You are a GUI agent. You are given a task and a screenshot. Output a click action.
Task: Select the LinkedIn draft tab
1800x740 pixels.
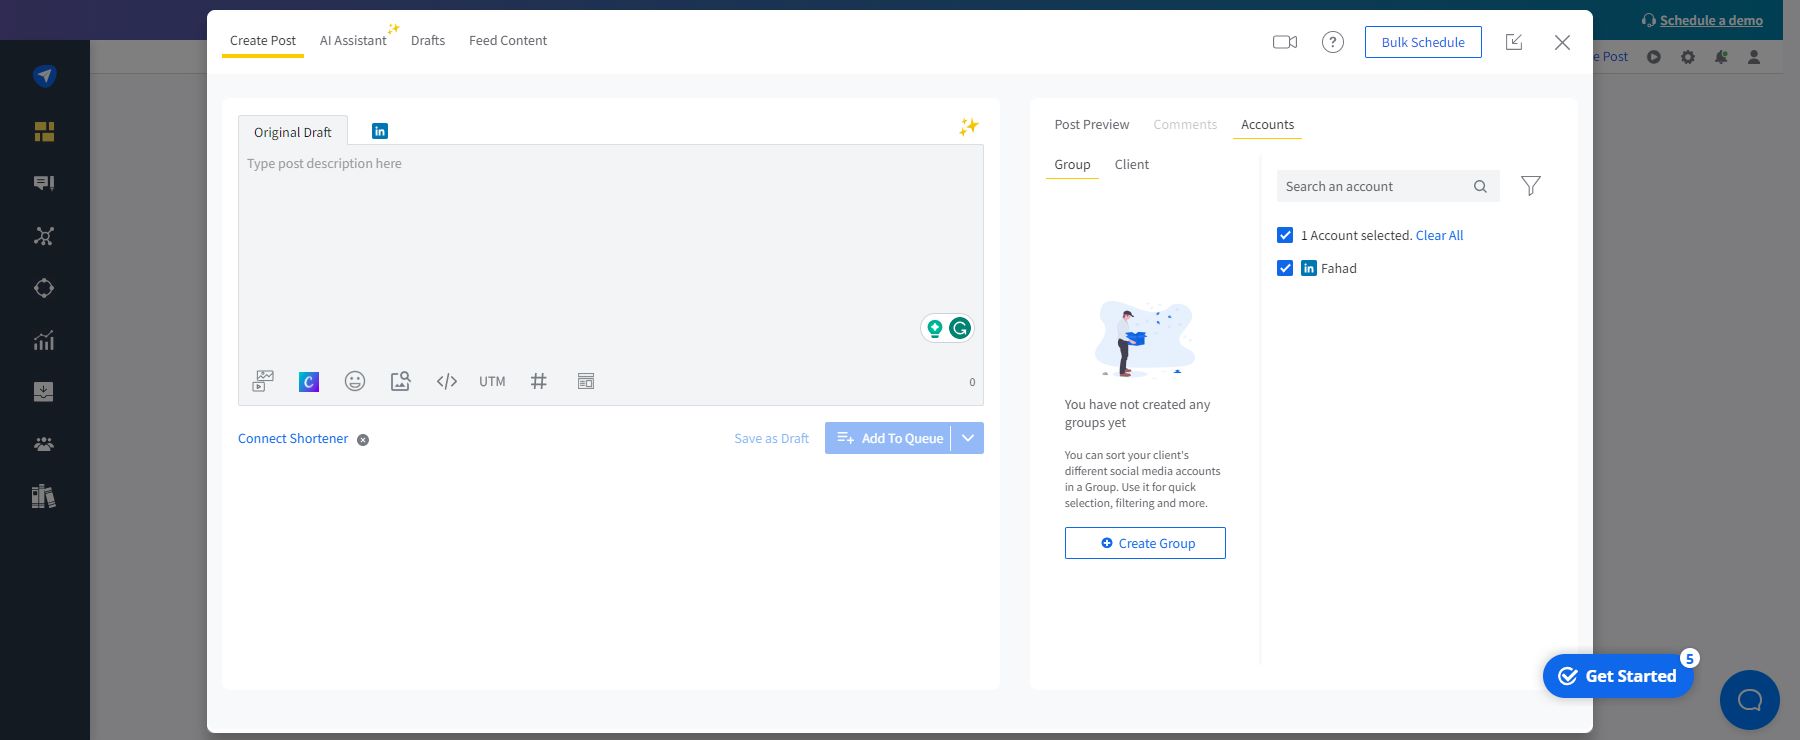click(x=380, y=131)
